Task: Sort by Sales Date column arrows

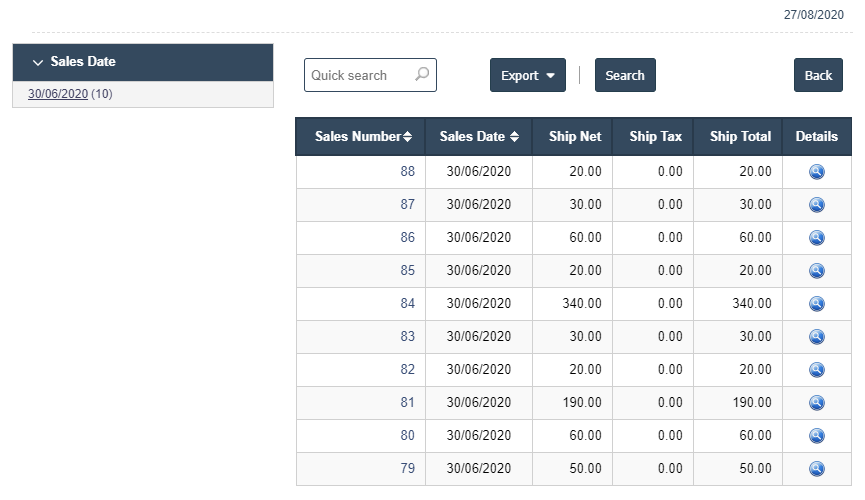Action: [514, 136]
